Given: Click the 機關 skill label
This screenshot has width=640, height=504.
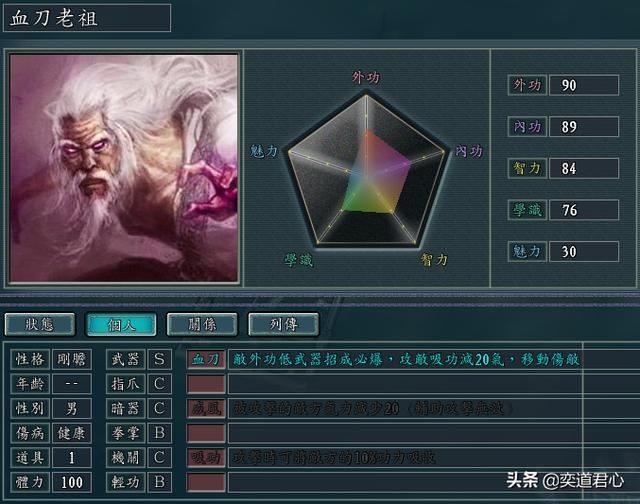Looking at the screenshot, I should click(x=126, y=457).
